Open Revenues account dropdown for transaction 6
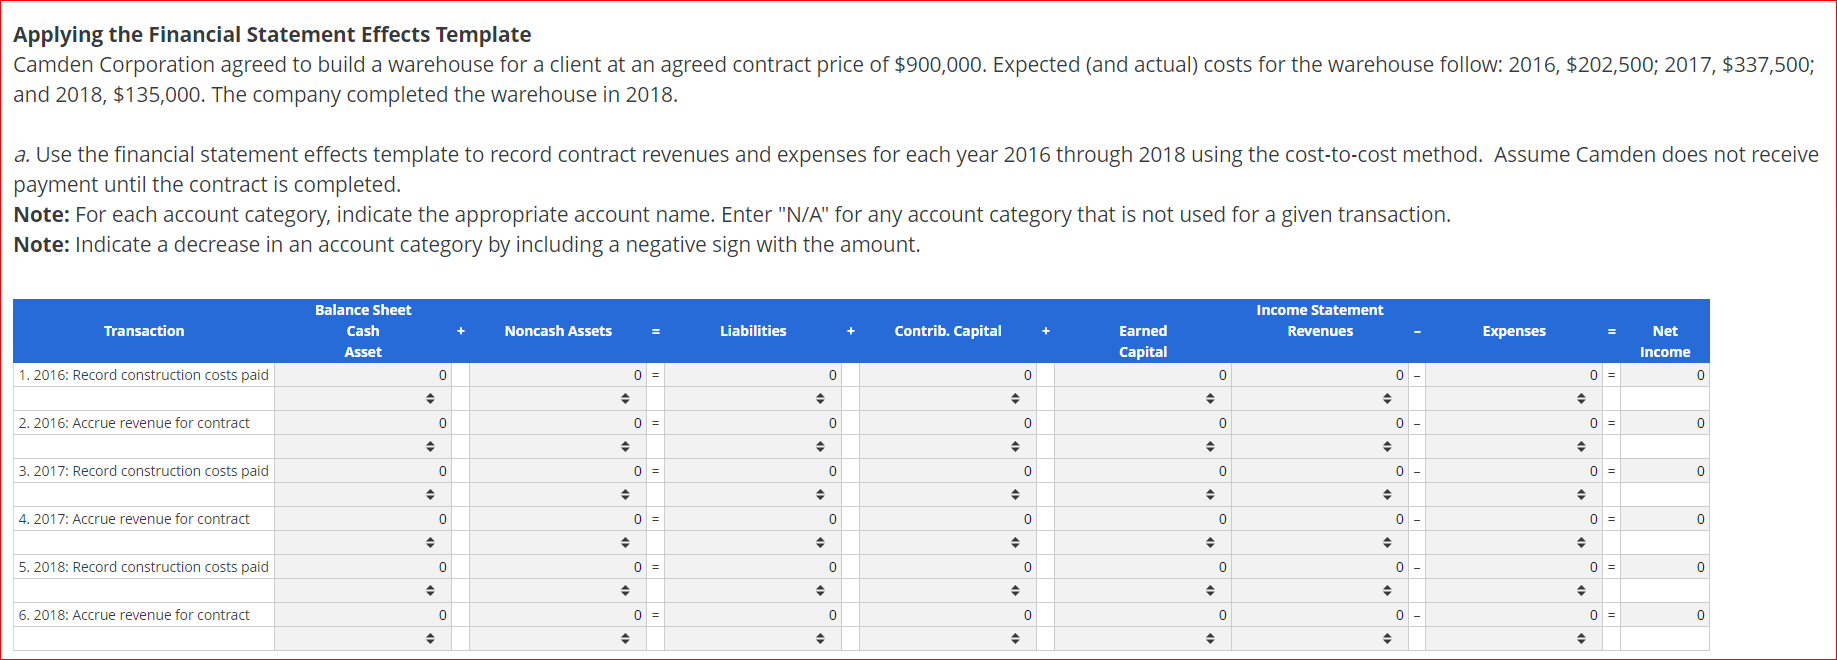 click(x=1320, y=639)
